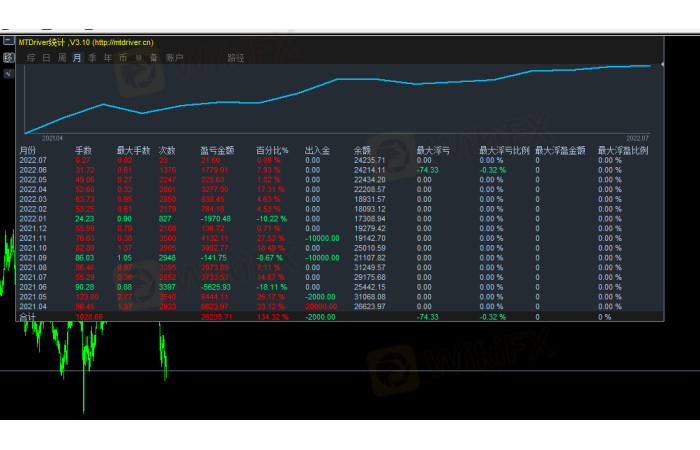Open the 币 currency tab

[123, 58]
